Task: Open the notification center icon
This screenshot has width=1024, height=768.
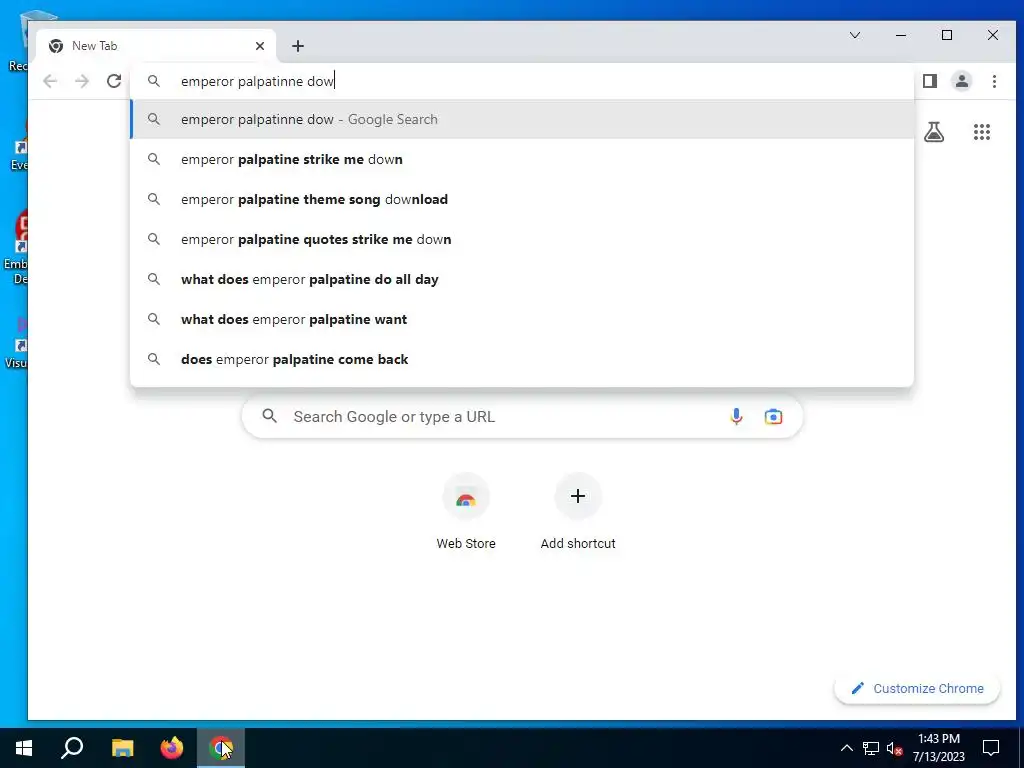Action: [991, 748]
